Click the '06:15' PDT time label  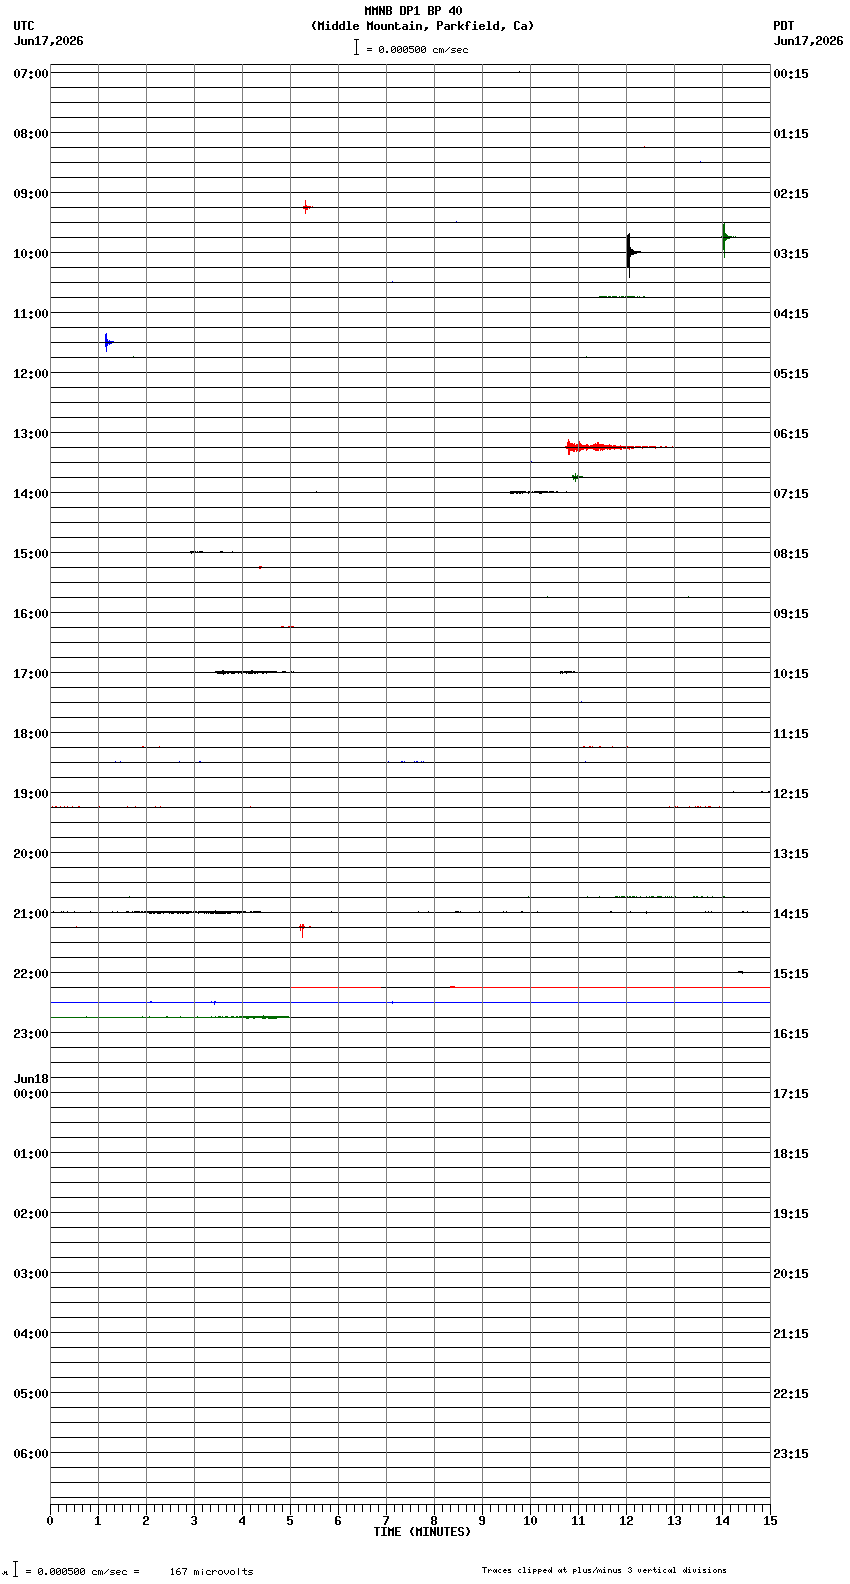click(x=791, y=434)
